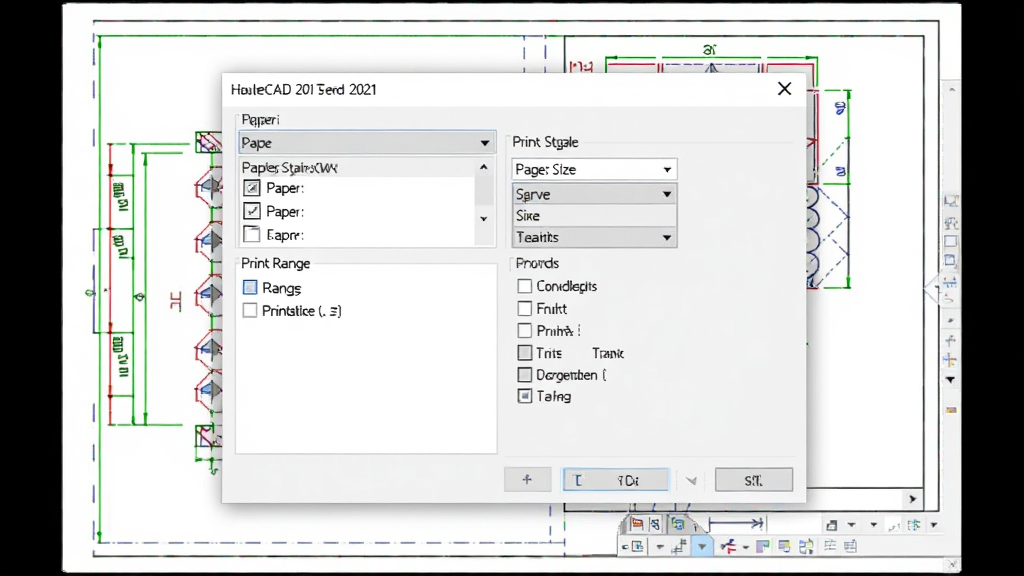
Task: Click the blue-outlined button left of SfL
Action: pos(616,480)
